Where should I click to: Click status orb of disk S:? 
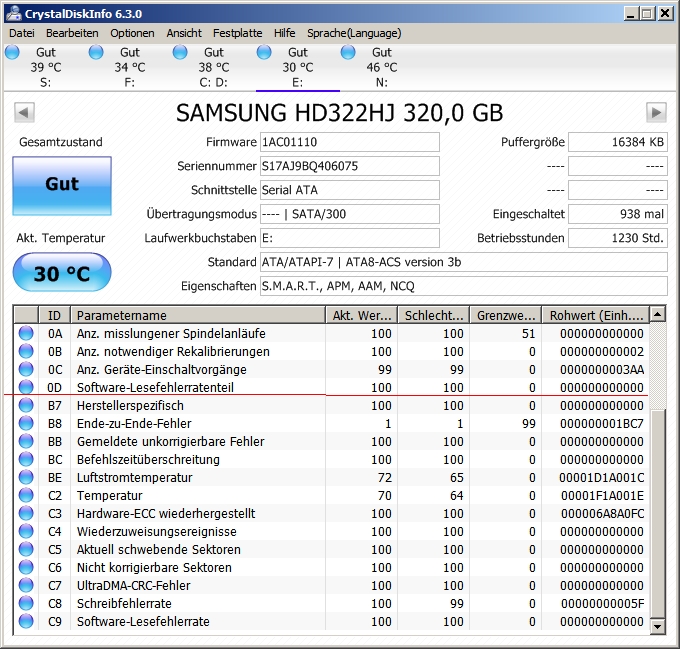click(x=12, y=52)
